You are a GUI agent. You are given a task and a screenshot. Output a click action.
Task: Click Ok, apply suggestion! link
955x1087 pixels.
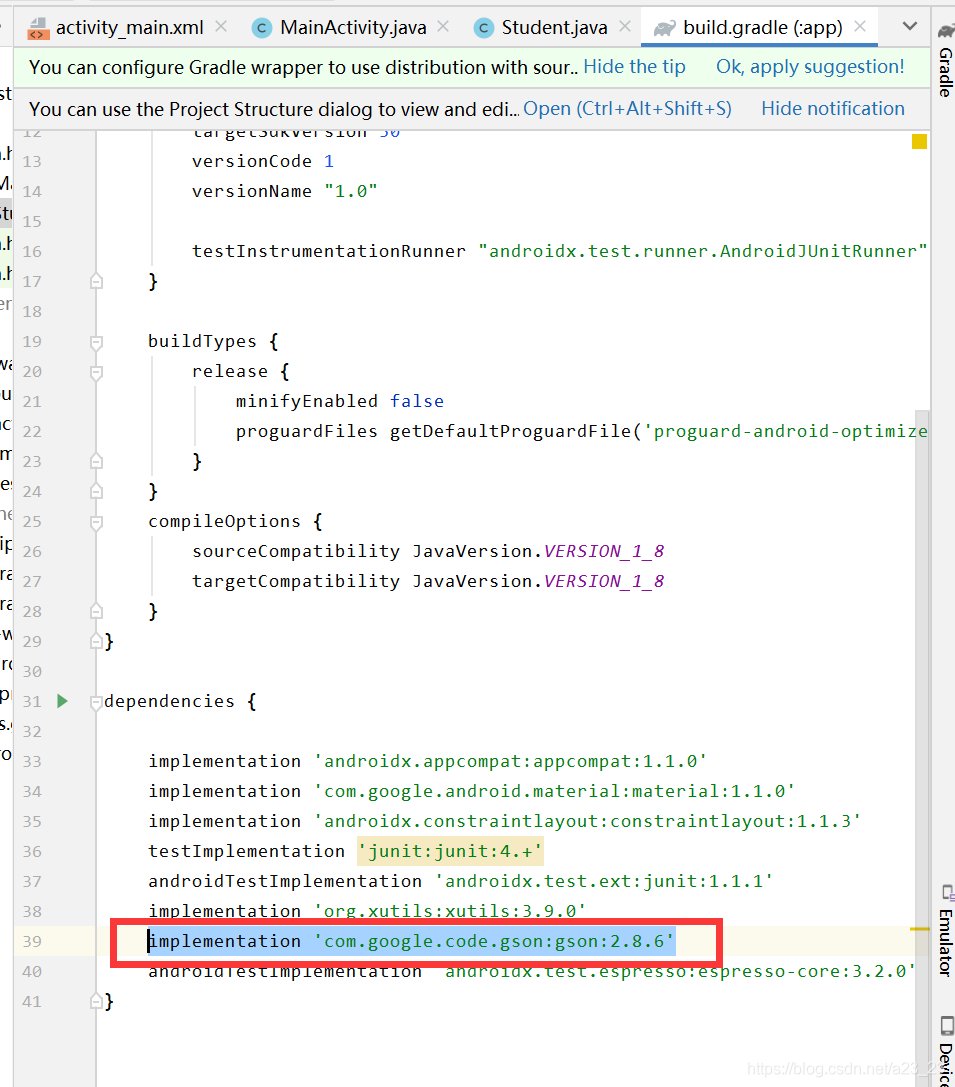(810, 67)
